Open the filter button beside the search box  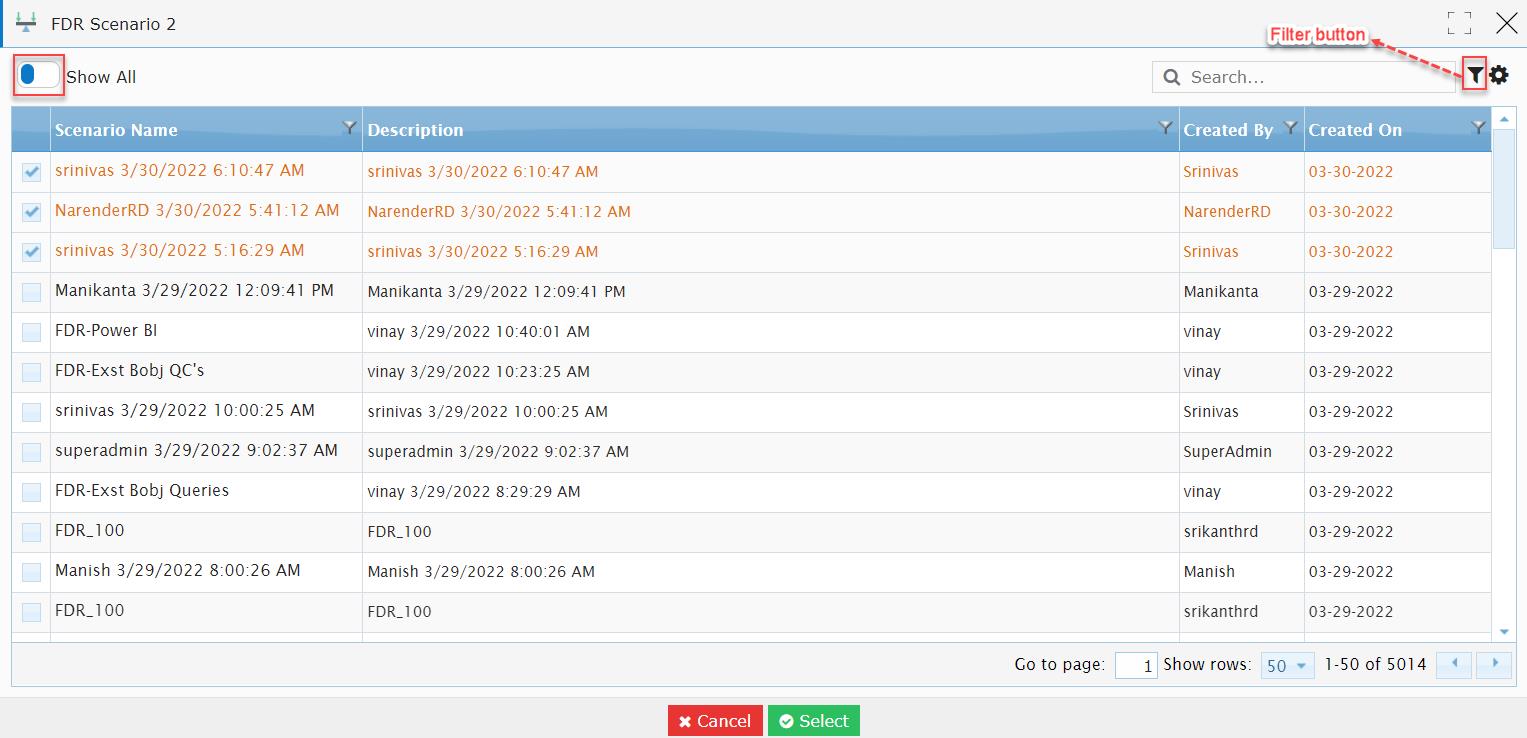coord(1475,74)
